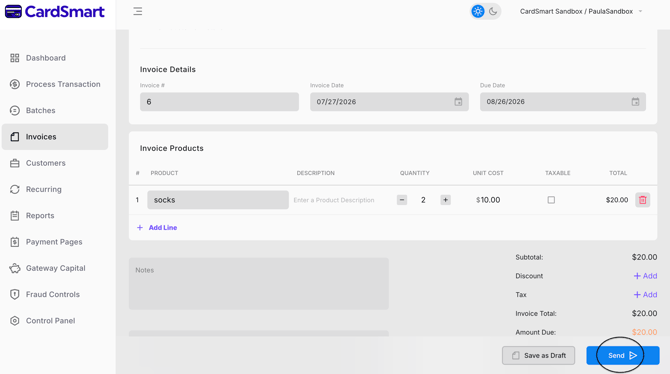Open the Control Panel
This screenshot has width=670, height=374.
50,321
